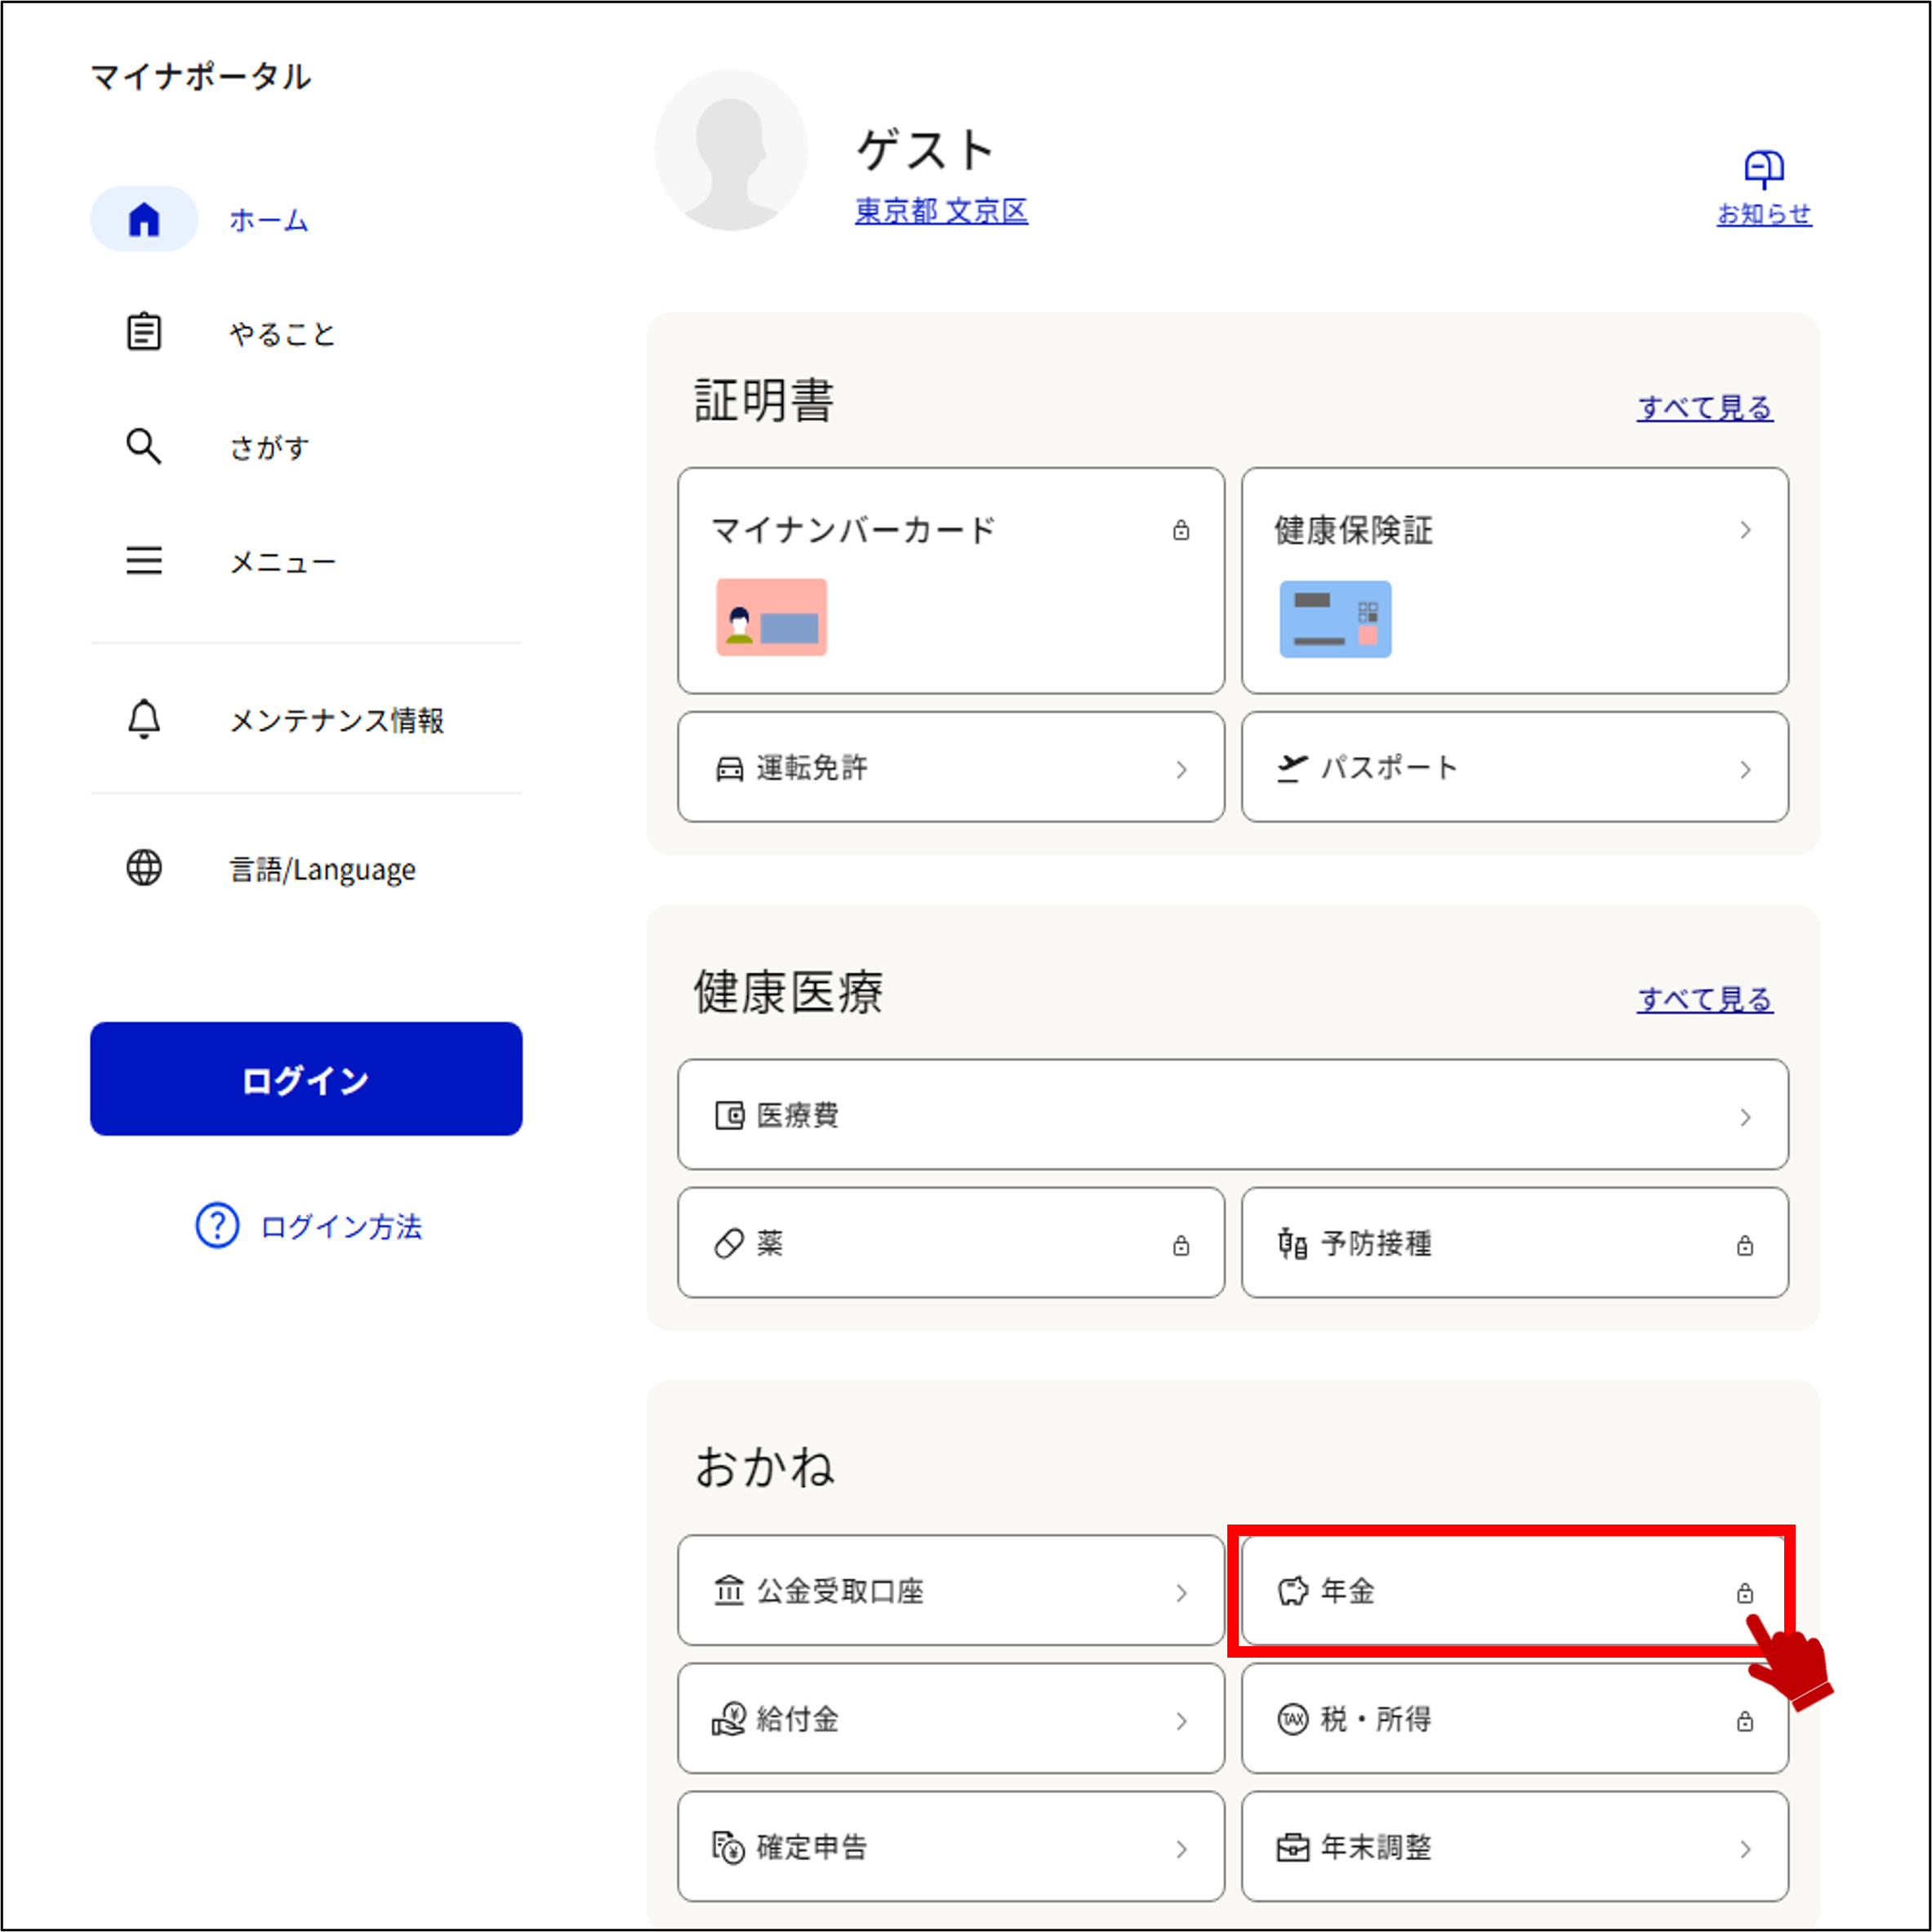Open 健康保険証 via its chevron

(1746, 530)
